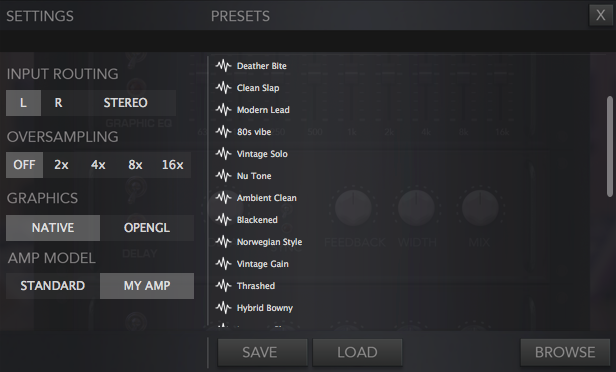Screen dimensions: 616x372
Task: Close the settings panel with X
Action: click(601, 15)
